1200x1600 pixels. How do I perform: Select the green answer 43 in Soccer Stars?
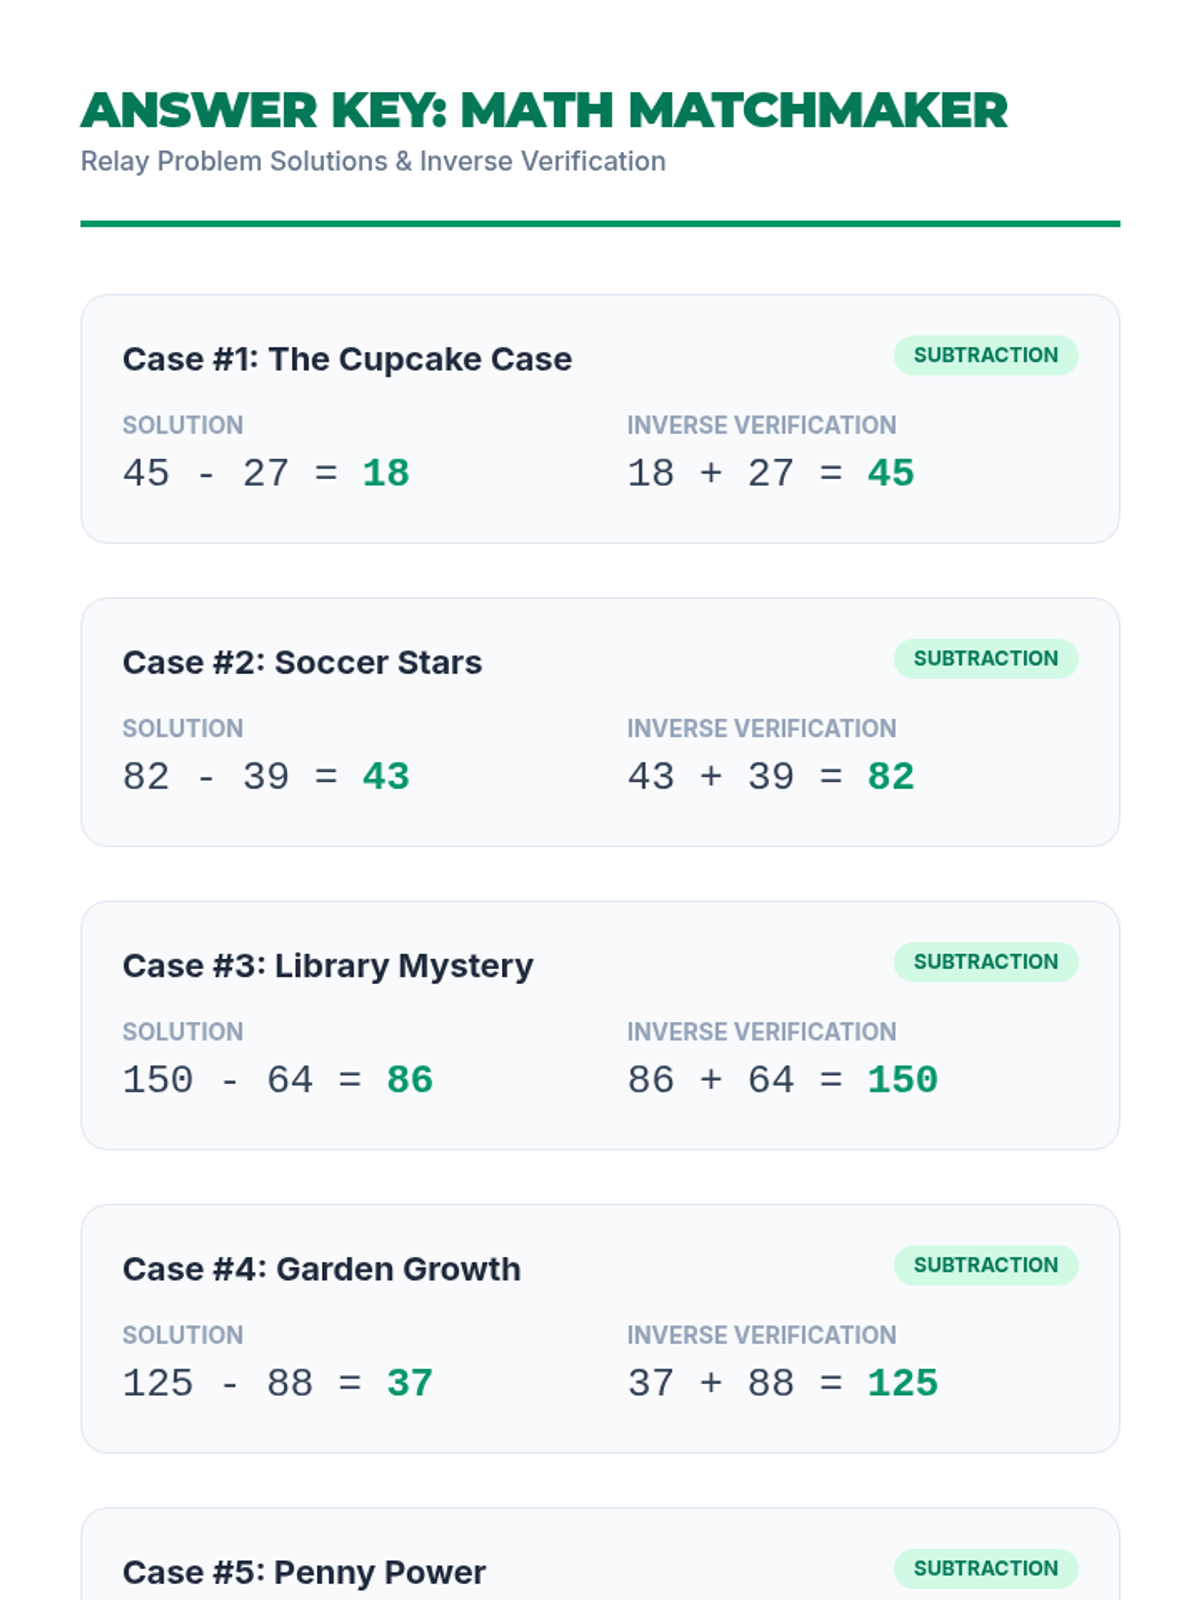click(x=386, y=776)
